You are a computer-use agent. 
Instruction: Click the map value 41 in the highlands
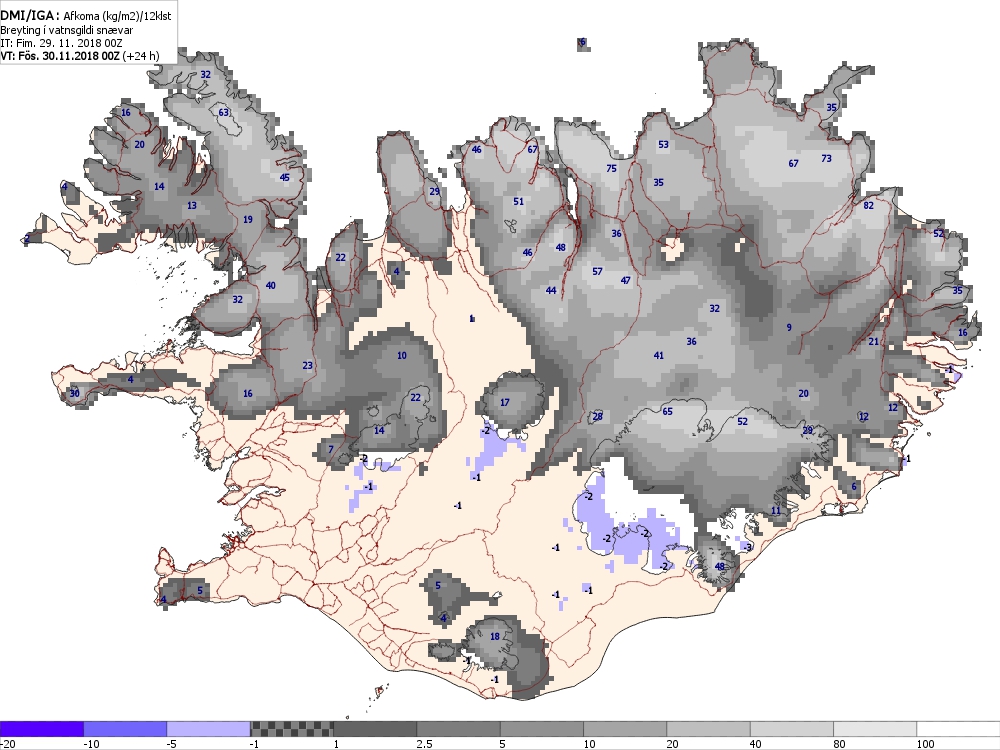(x=659, y=356)
